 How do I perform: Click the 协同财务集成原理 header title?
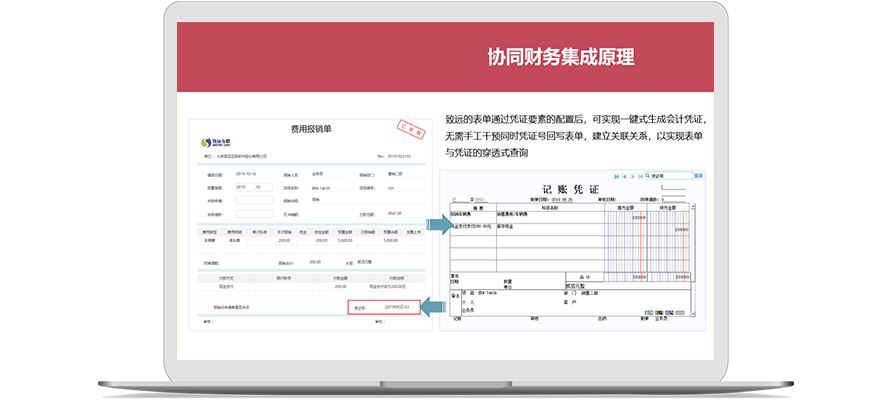[560, 57]
